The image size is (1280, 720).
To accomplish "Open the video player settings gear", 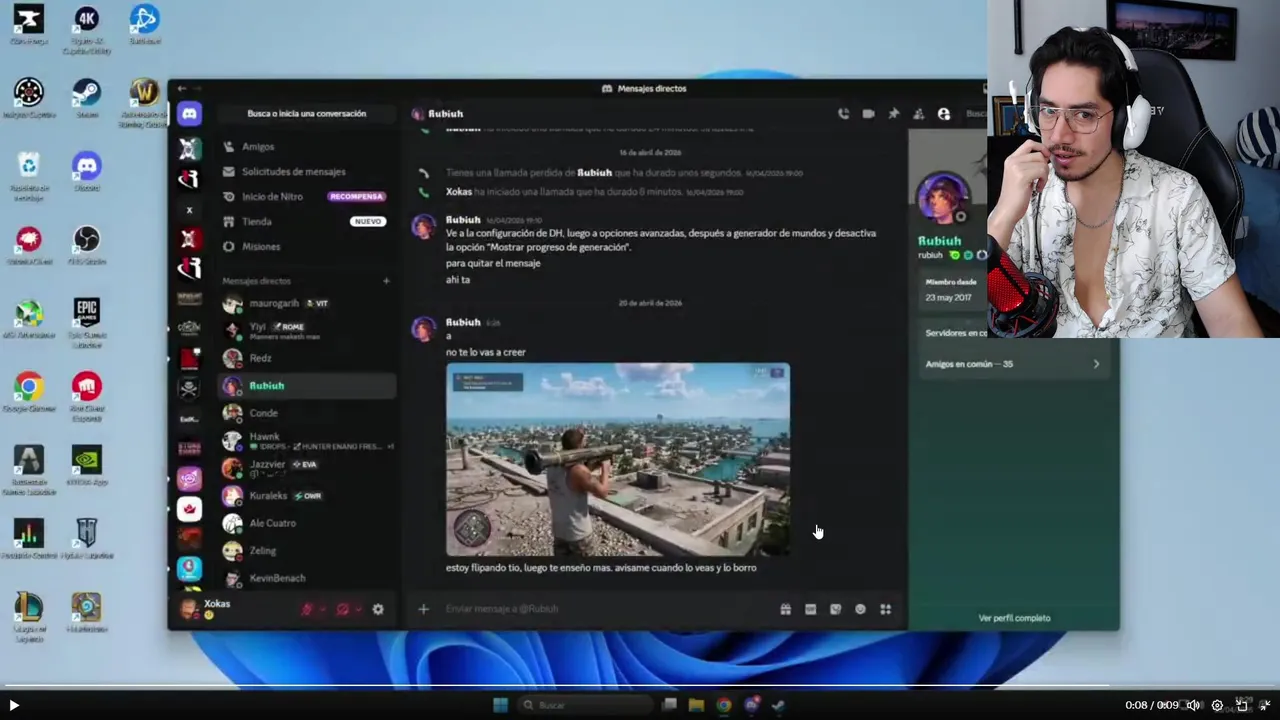I will pyautogui.click(x=1217, y=705).
